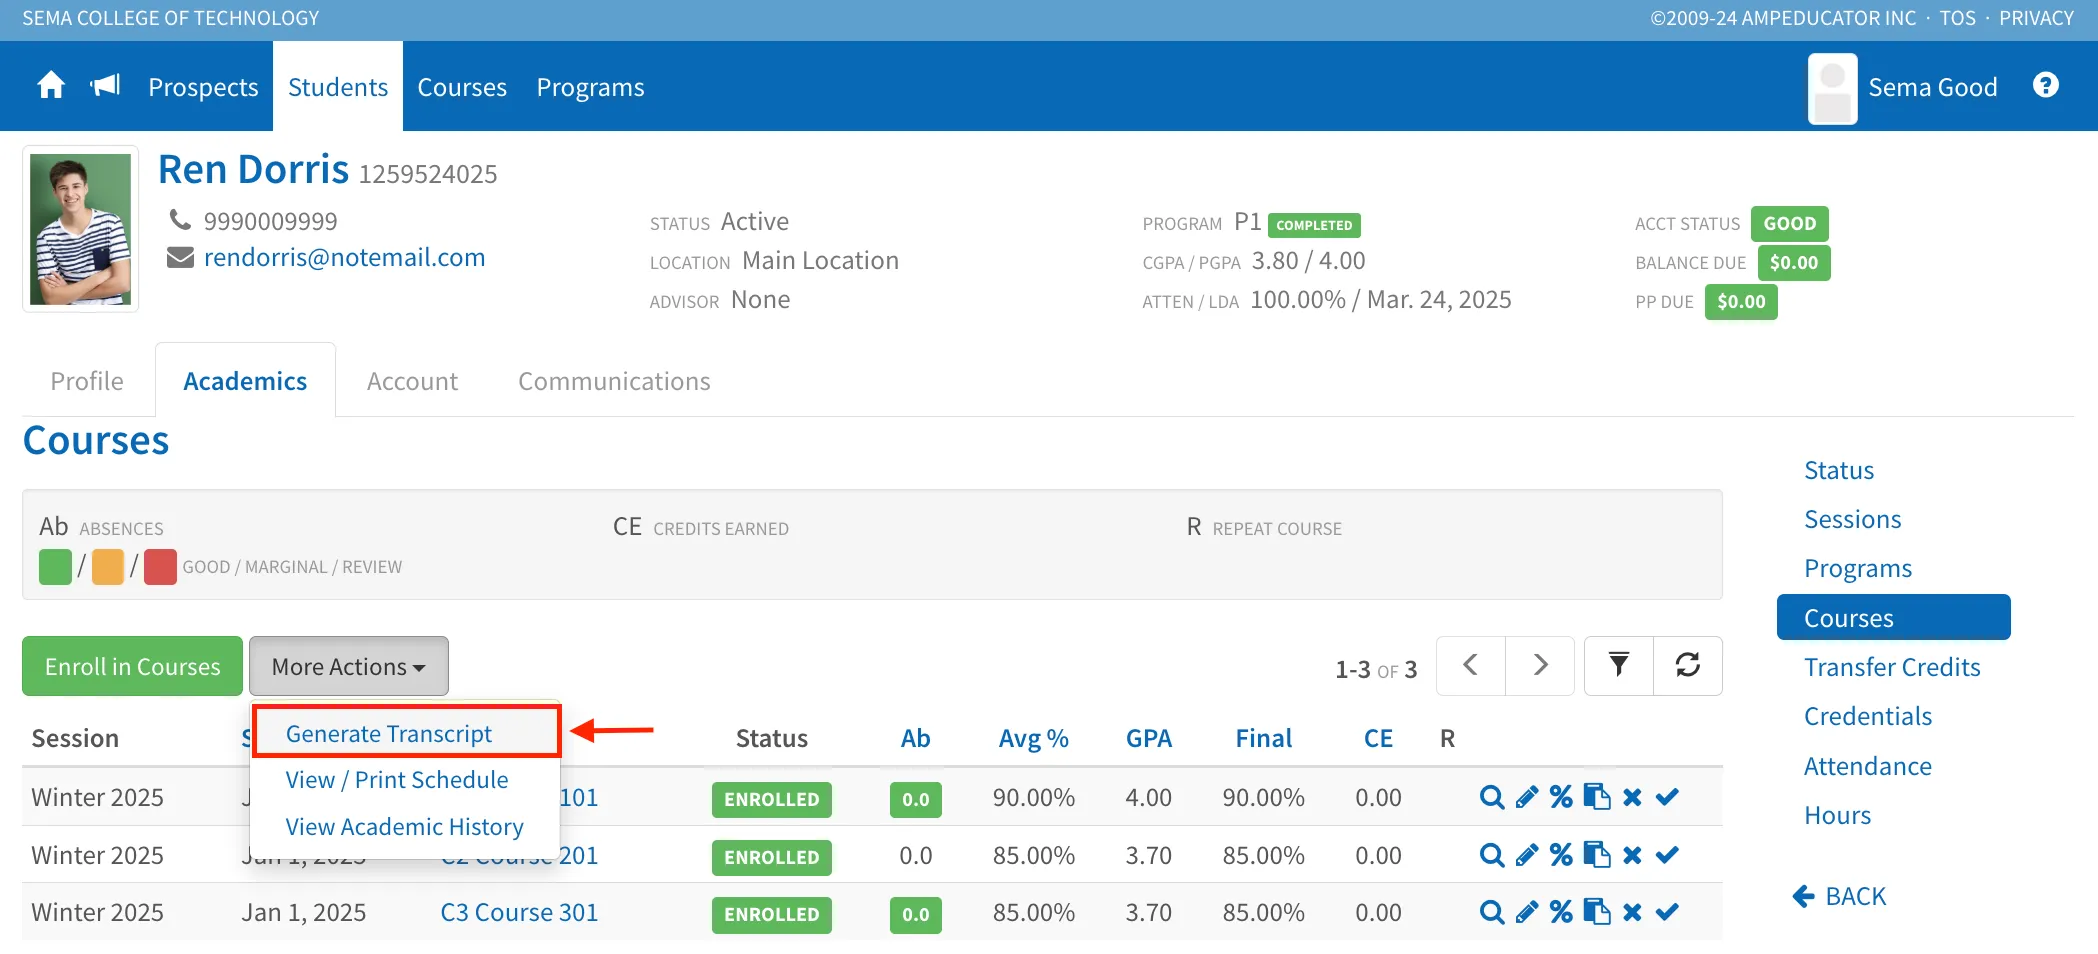
Task: Open the announcements megaphone icon
Action: coord(106,86)
